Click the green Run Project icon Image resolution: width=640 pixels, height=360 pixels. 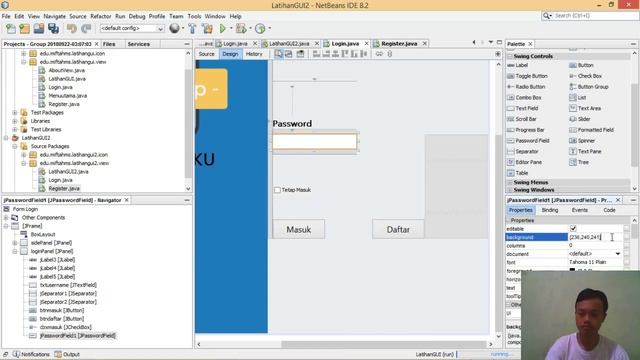click(x=223, y=28)
